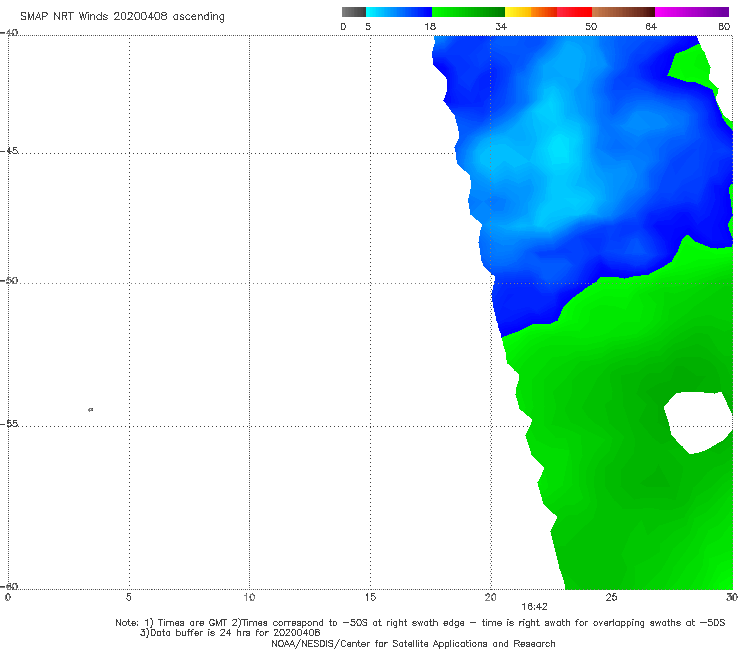Screen dimensions: 740x650
Task: Click the longitude axis label 25
Action: [611, 597]
